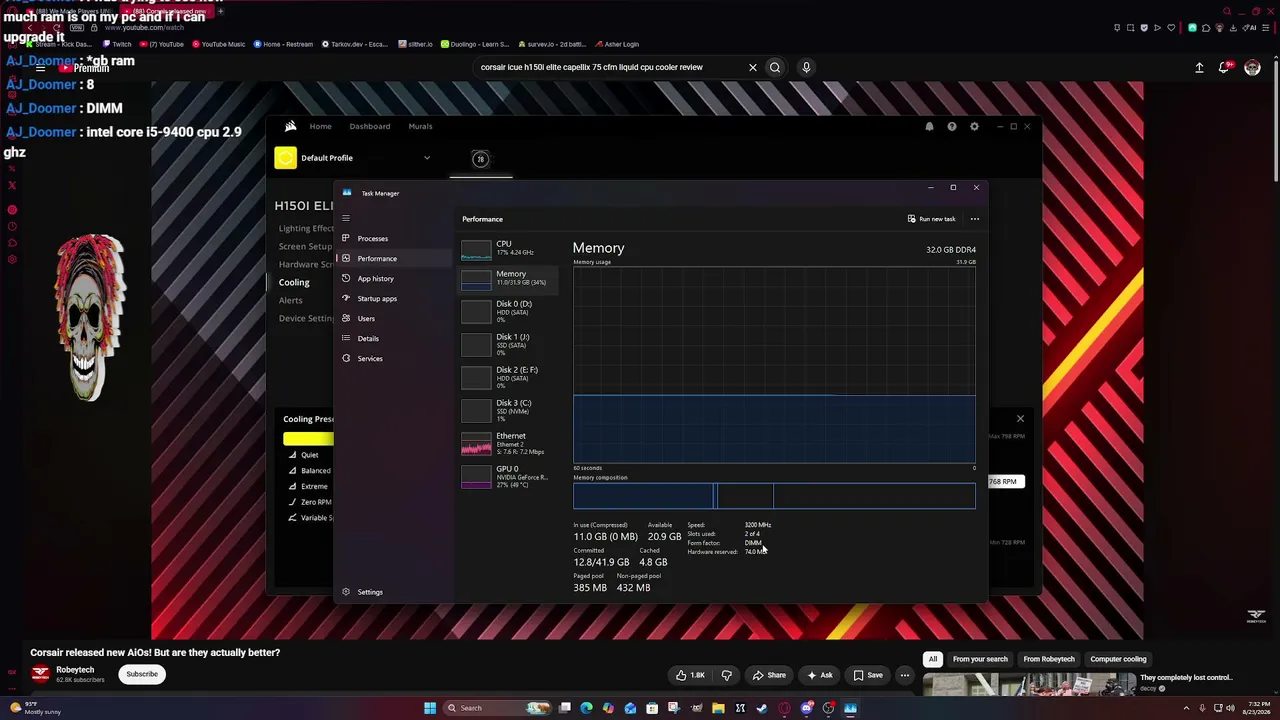Select the All filter chip
Screen dimensions: 1280x720
[x=933, y=659]
